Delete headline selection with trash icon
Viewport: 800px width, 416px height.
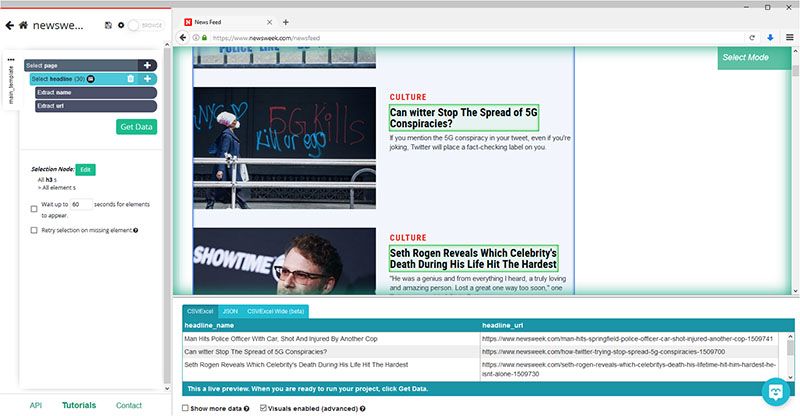pyautogui.click(x=131, y=79)
